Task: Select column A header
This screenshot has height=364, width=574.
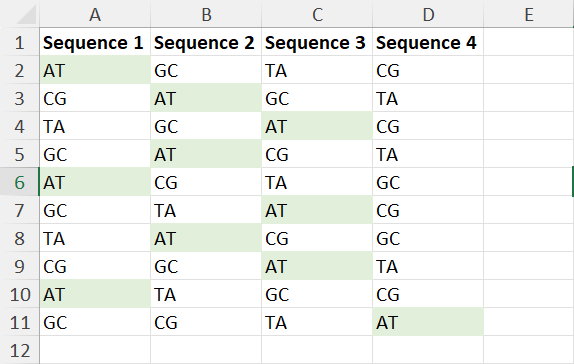Action: click(x=95, y=14)
